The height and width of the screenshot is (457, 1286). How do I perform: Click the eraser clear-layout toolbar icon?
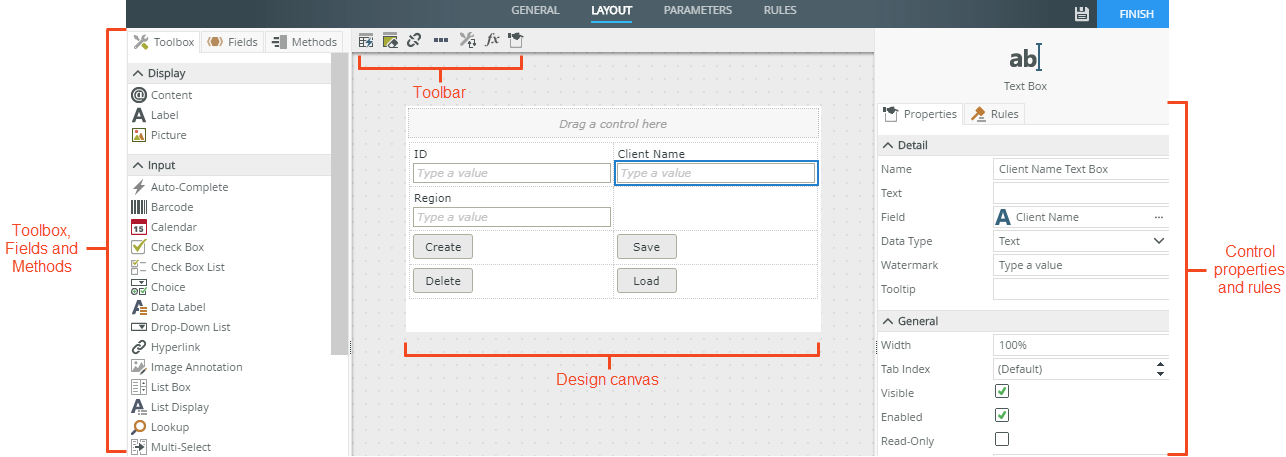390,41
